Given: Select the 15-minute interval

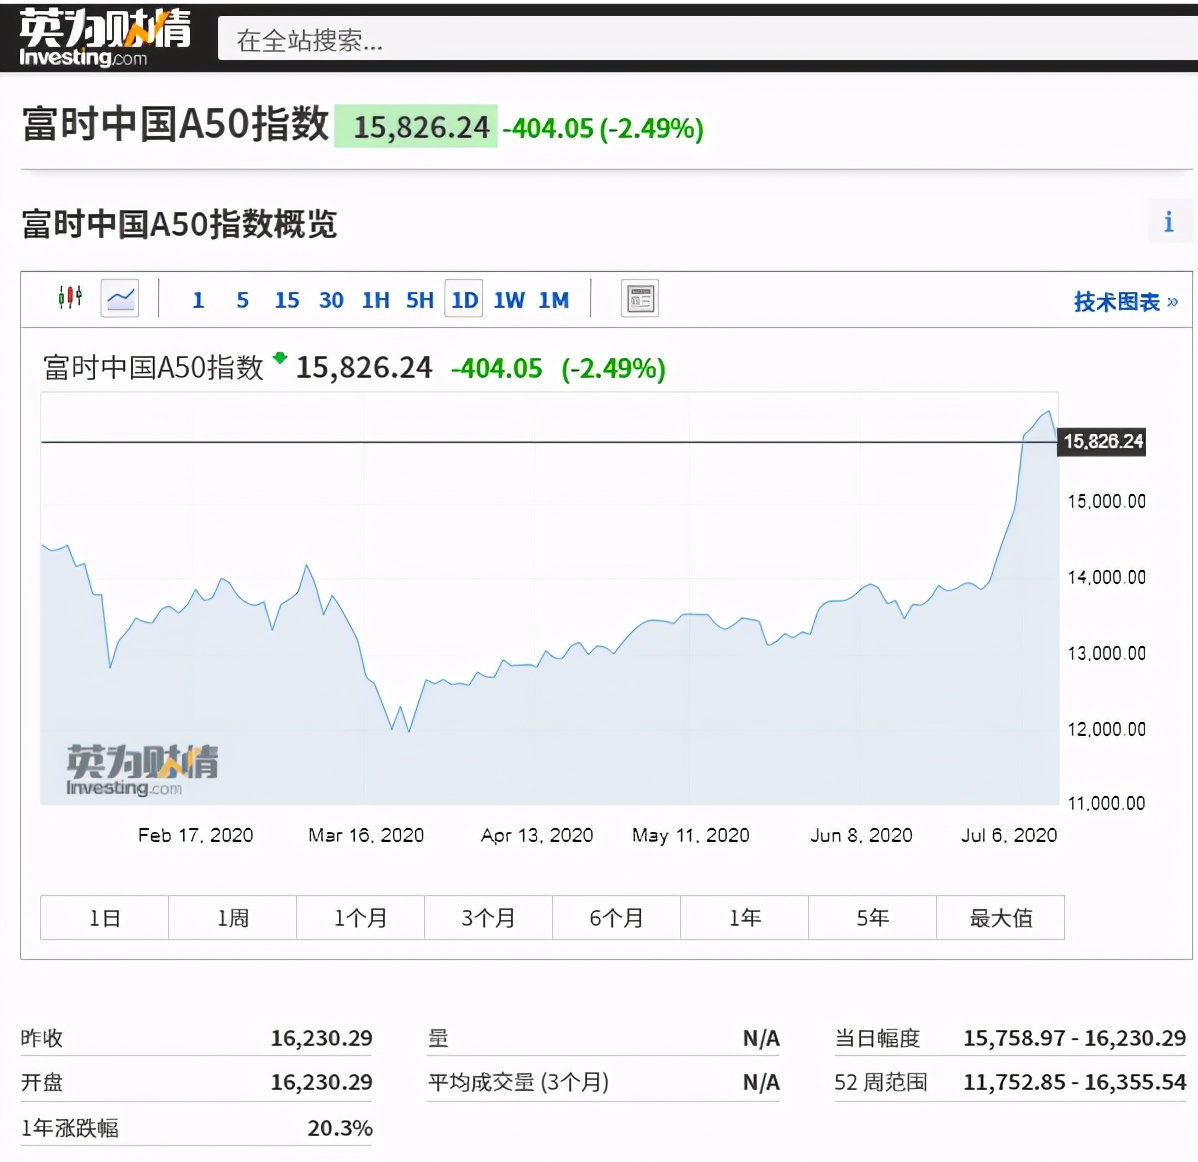Looking at the screenshot, I should [287, 299].
